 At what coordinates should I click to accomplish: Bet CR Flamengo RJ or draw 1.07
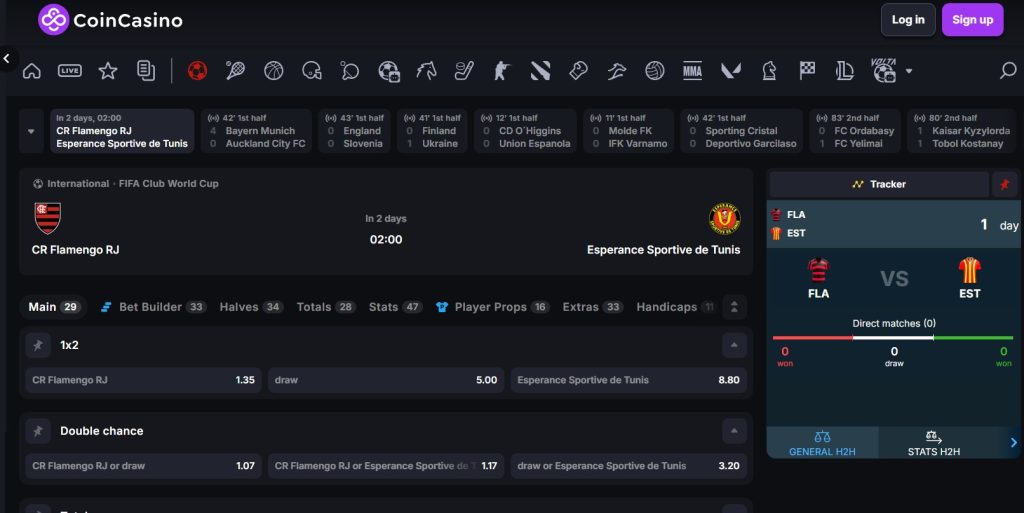pyautogui.click(x=144, y=466)
